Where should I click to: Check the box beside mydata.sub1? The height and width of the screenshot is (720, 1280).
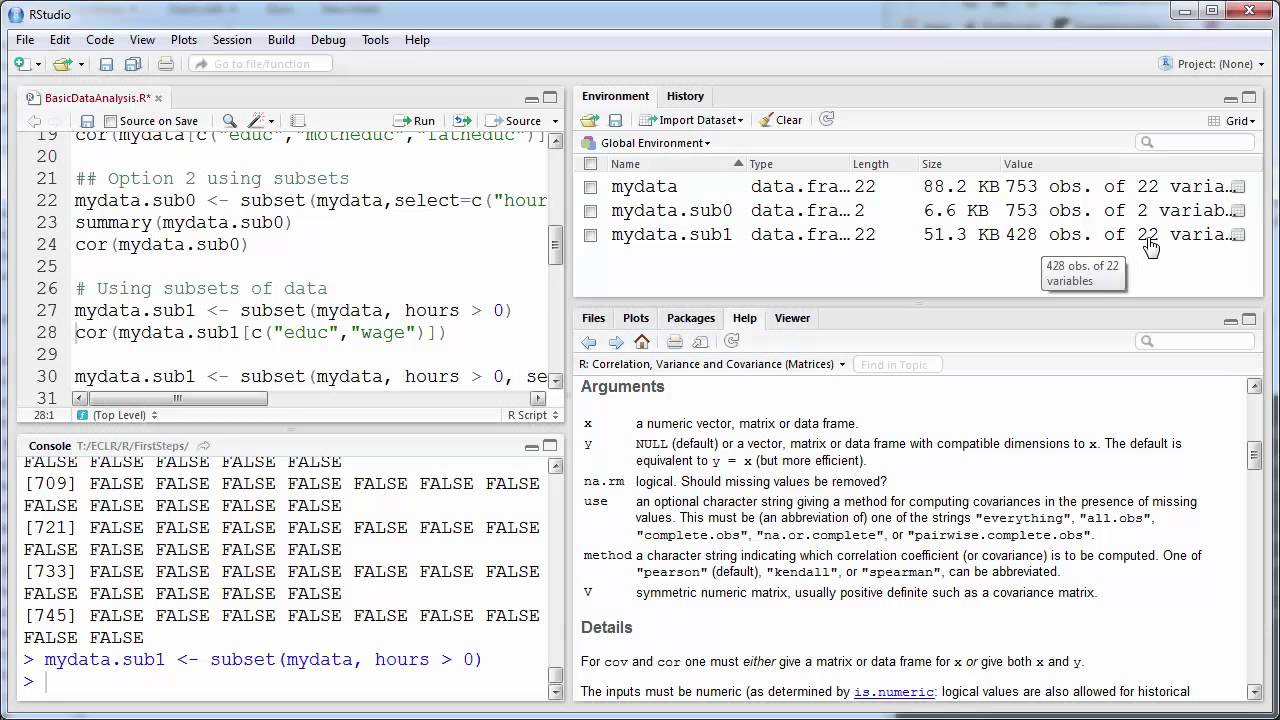tap(590, 235)
